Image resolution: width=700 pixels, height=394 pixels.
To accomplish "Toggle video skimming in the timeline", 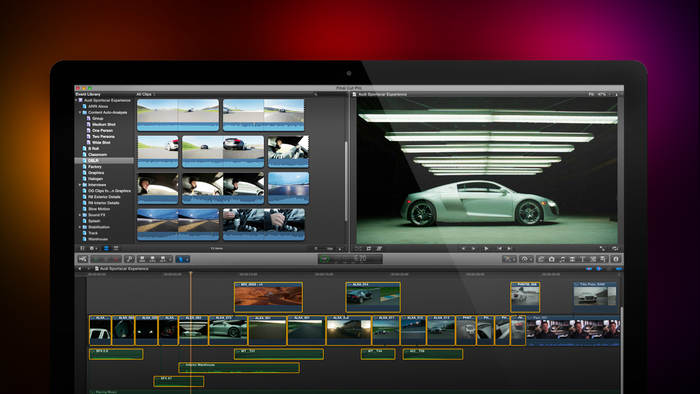I will (588, 269).
